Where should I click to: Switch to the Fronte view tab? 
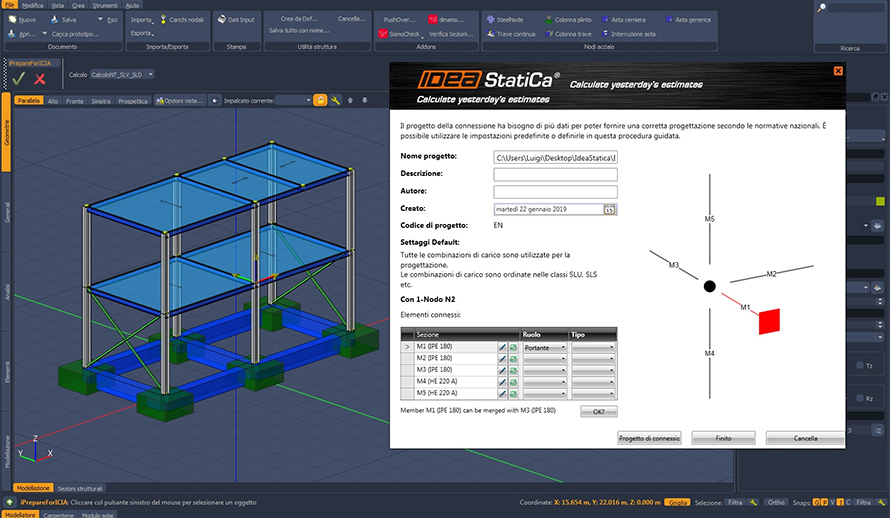click(x=74, y=100)
